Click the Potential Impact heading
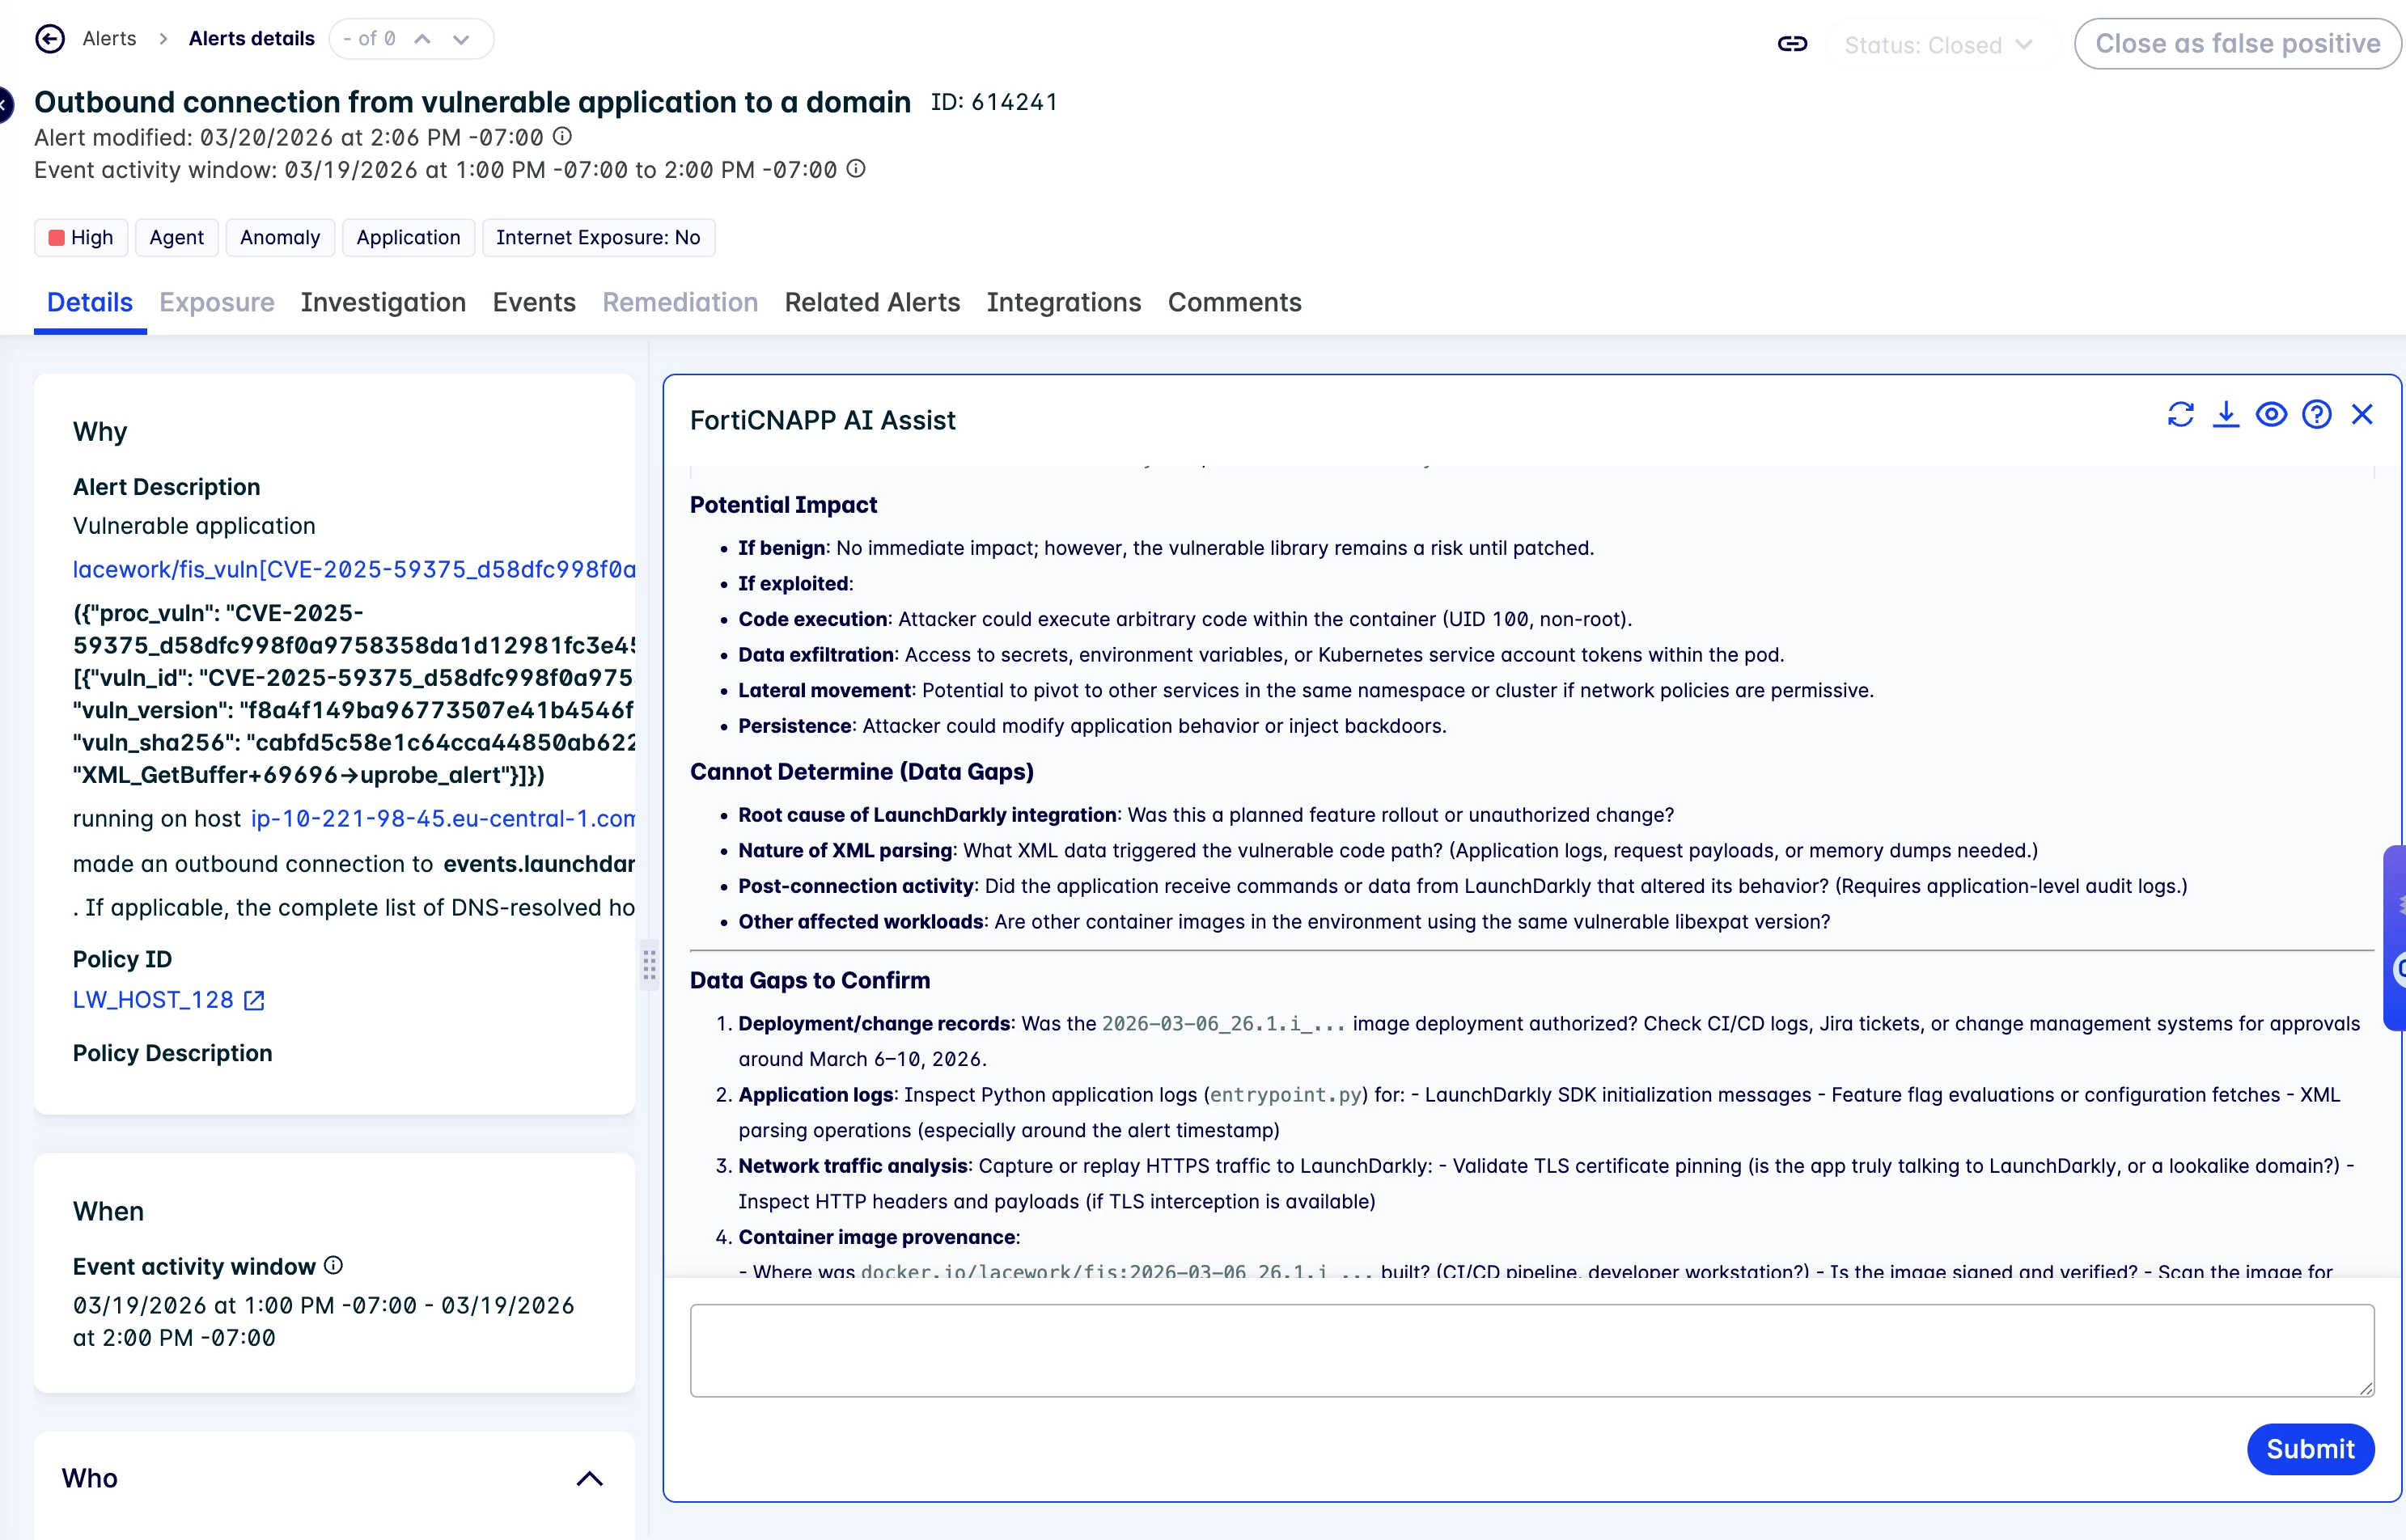This screenshot has height=1540, width=2406. click(x=783, y=505)
